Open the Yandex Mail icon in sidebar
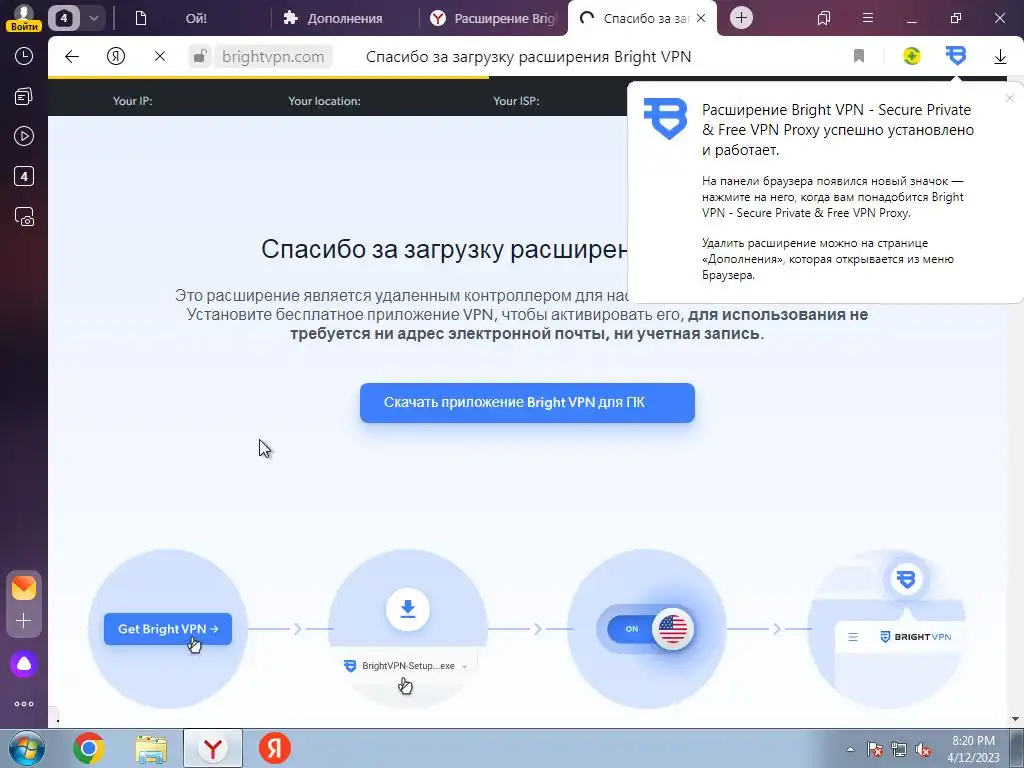Viewport: 1024px width, 768px height. click(x=24, y=588)
